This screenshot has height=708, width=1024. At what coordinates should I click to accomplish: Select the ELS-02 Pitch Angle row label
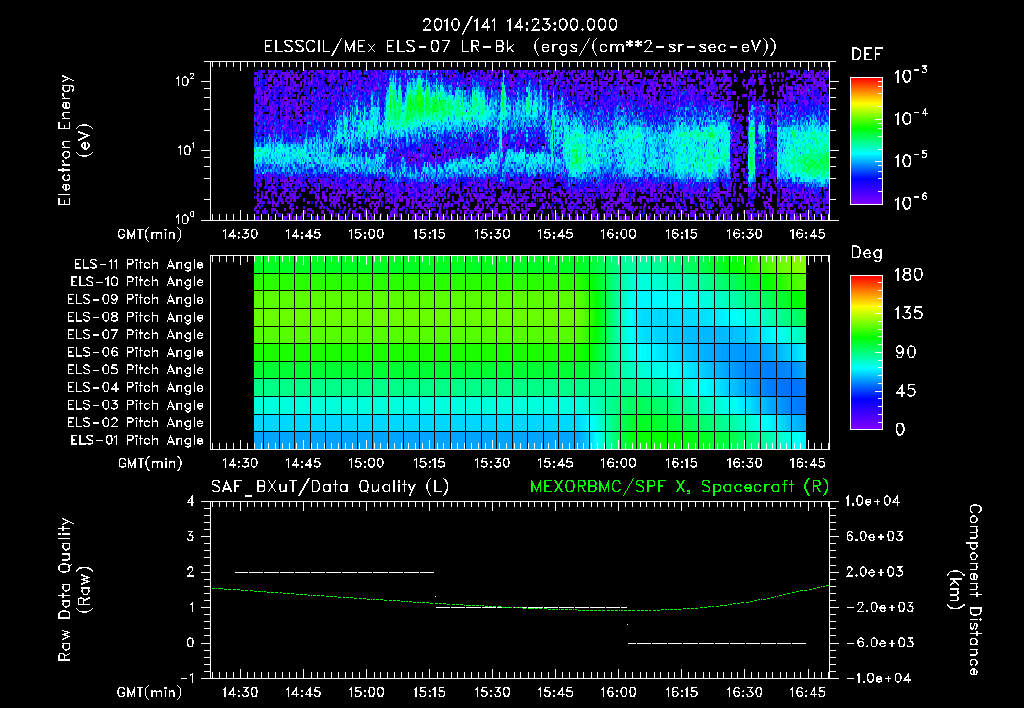[x=135, y=423]
